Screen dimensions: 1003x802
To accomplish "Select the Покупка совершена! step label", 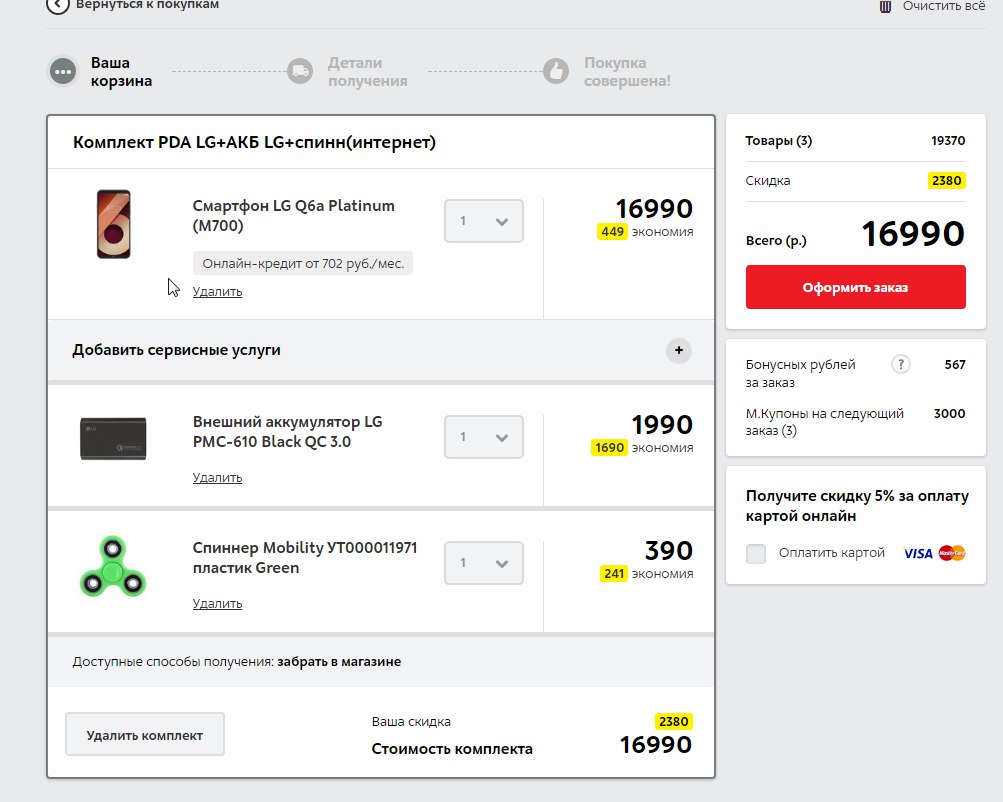I will pyautogui.click(x=627, y=72).
